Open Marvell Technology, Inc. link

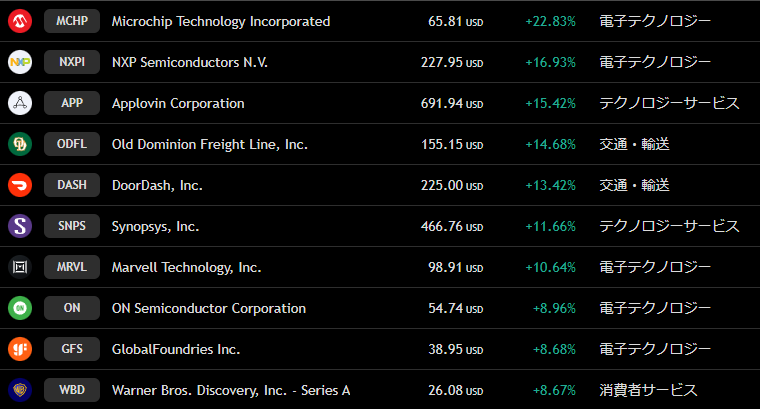(x=186, y=267)
